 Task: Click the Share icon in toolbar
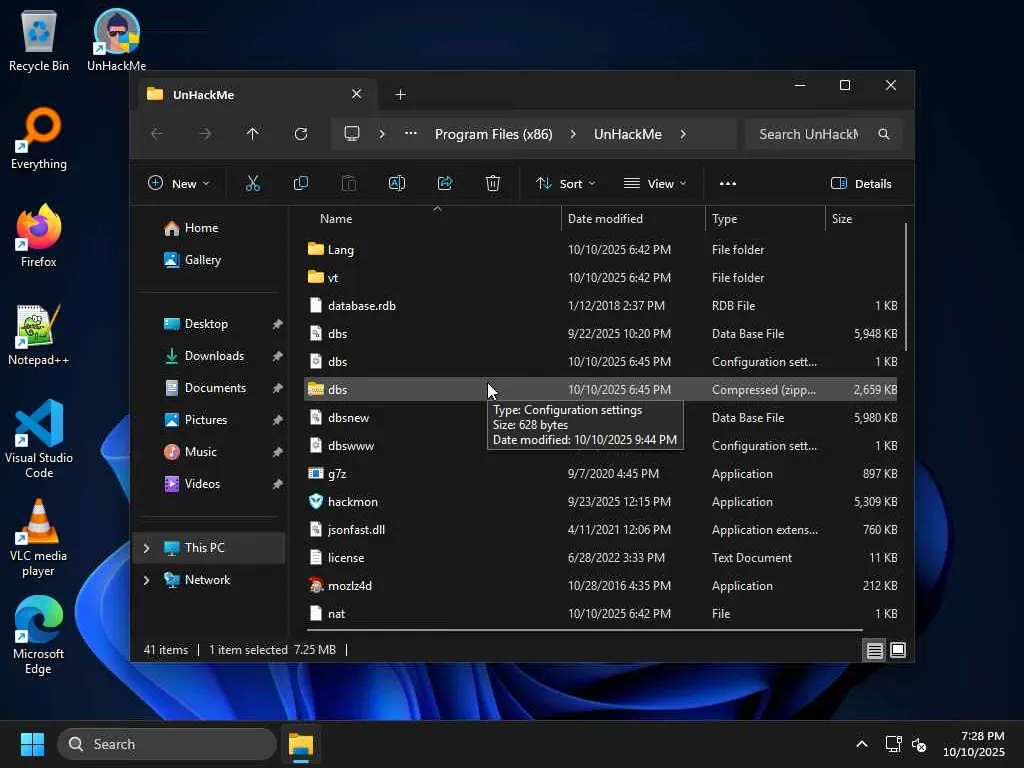(x=445, y=184)
